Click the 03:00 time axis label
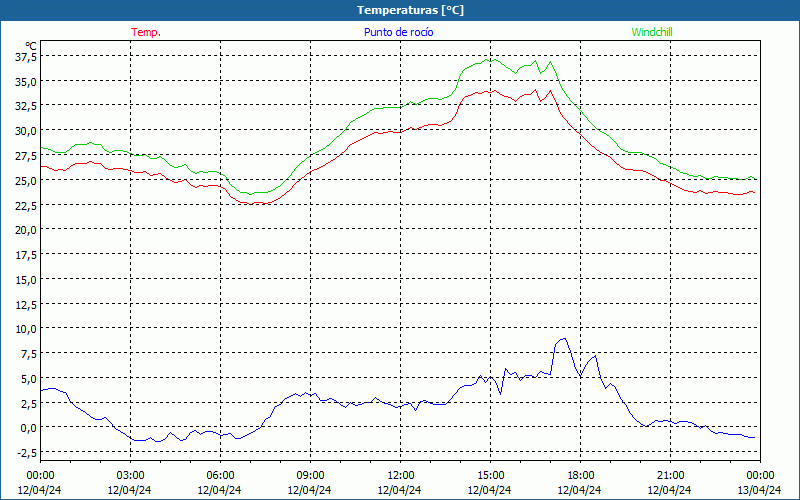 pyautogui.click(x=130, y=476)
